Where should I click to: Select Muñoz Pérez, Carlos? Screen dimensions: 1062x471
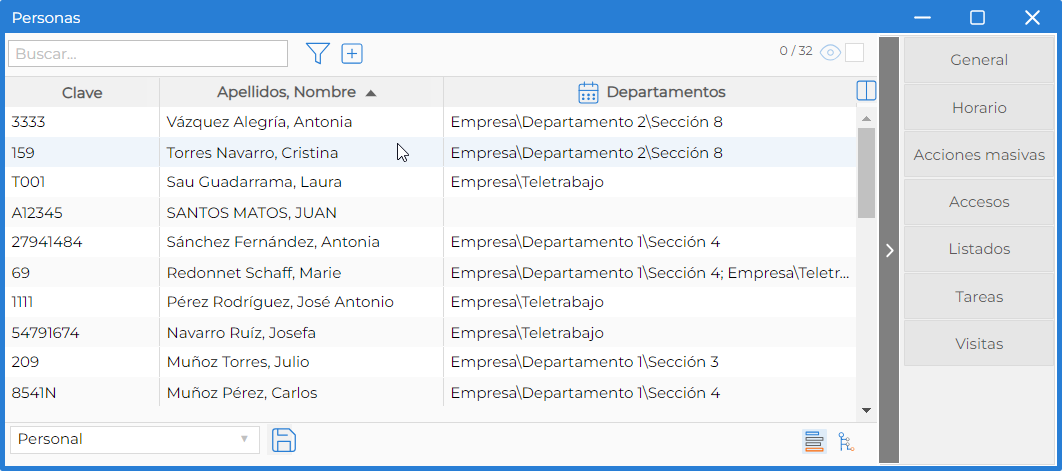click(x=431, y=392)
